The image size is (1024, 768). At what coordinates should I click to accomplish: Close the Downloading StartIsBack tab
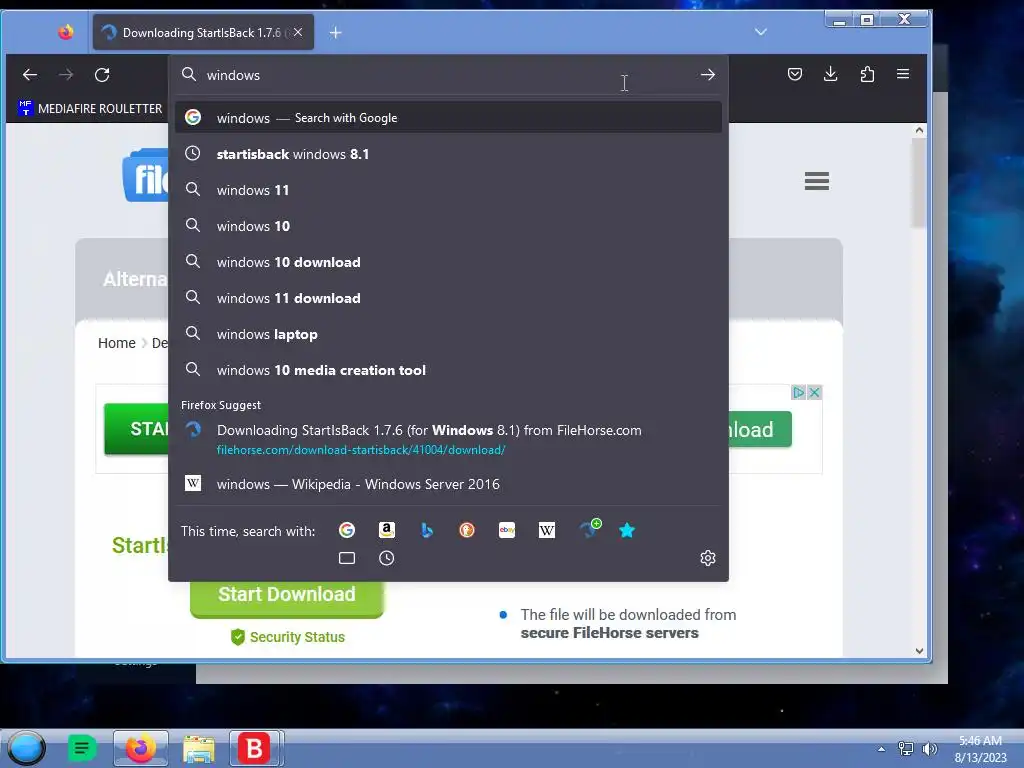tap(298, 32)
